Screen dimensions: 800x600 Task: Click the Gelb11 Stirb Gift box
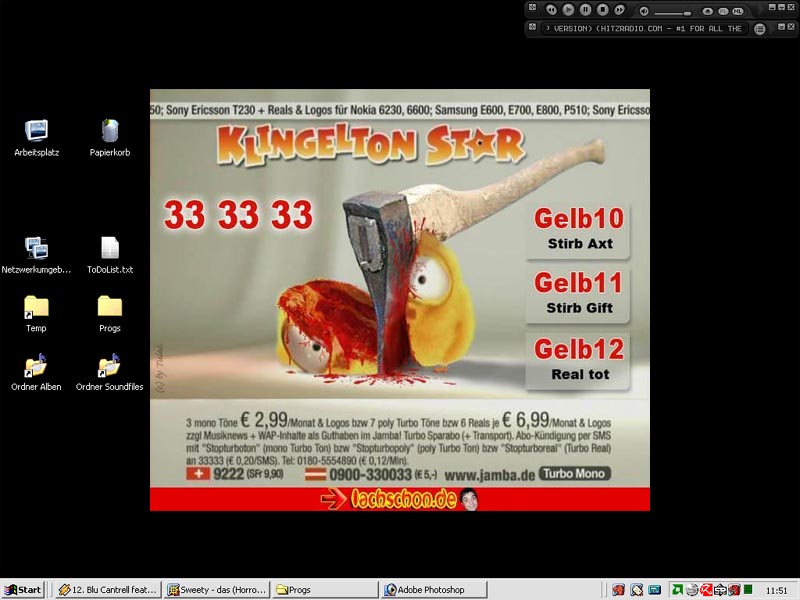point(578,295)
